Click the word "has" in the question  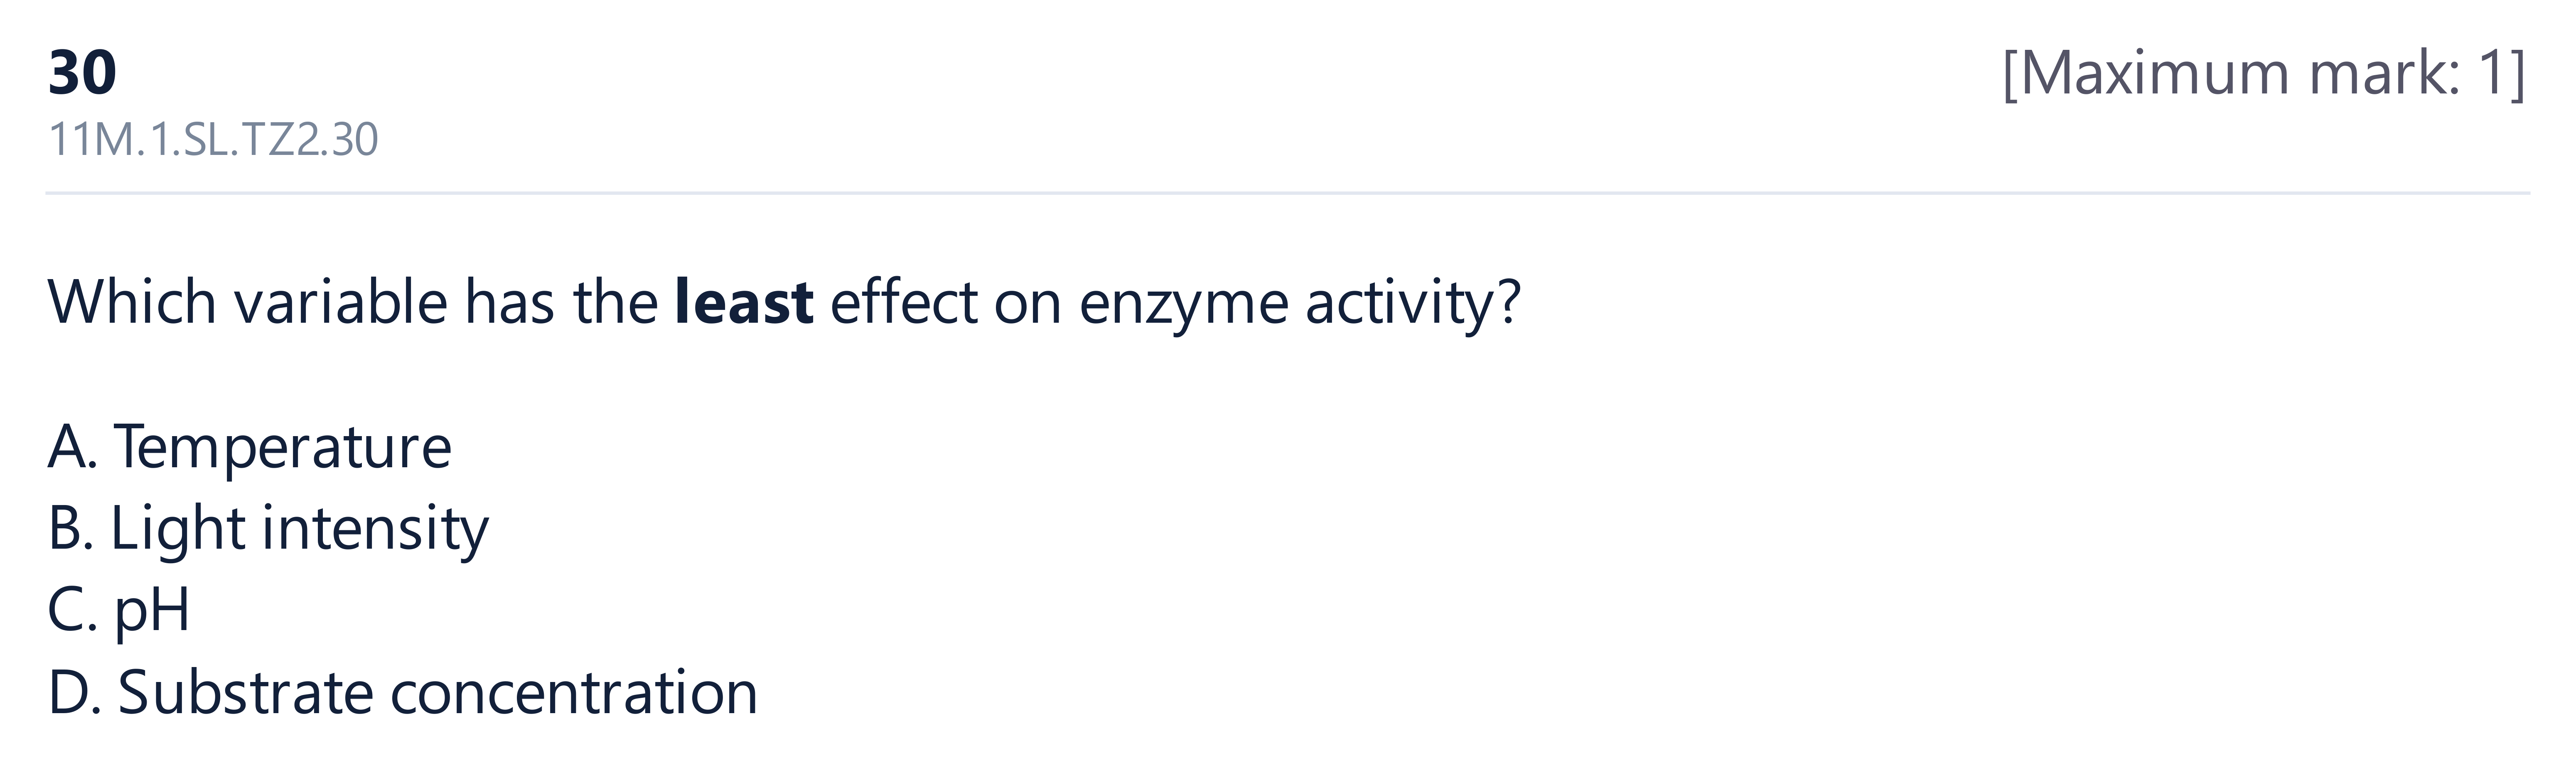click(x=509, y=301)
